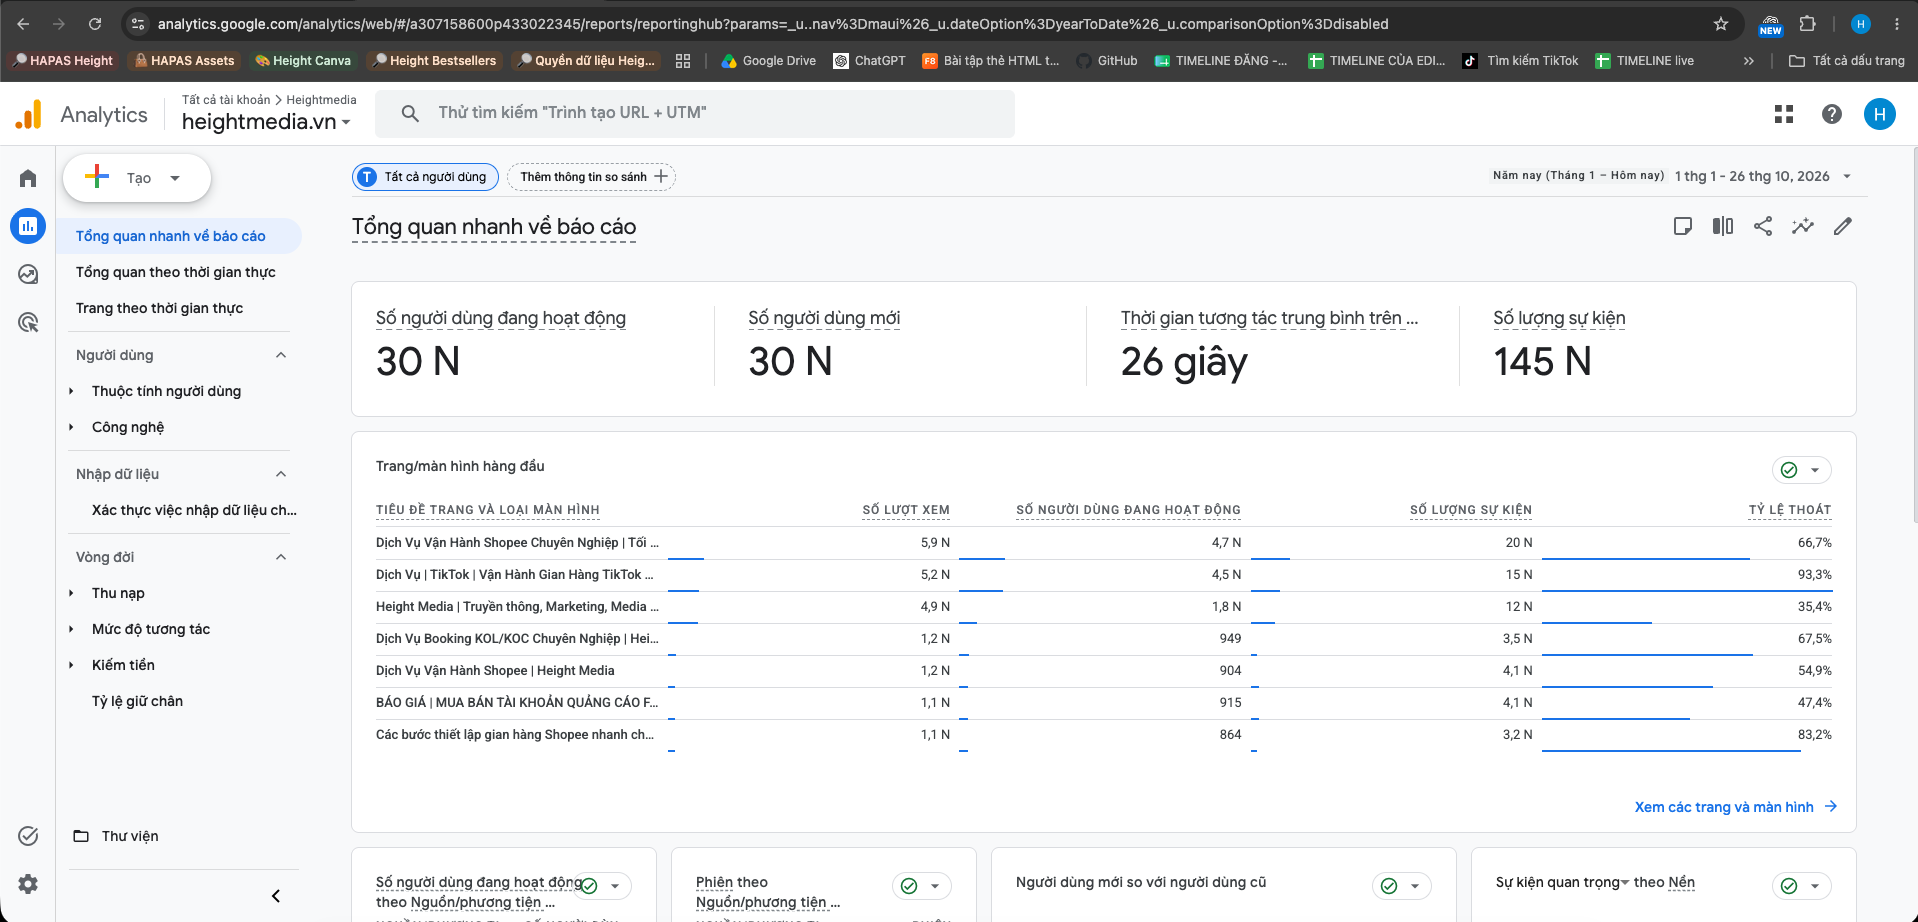Reload the page in browser toolbar

point(95,24)
